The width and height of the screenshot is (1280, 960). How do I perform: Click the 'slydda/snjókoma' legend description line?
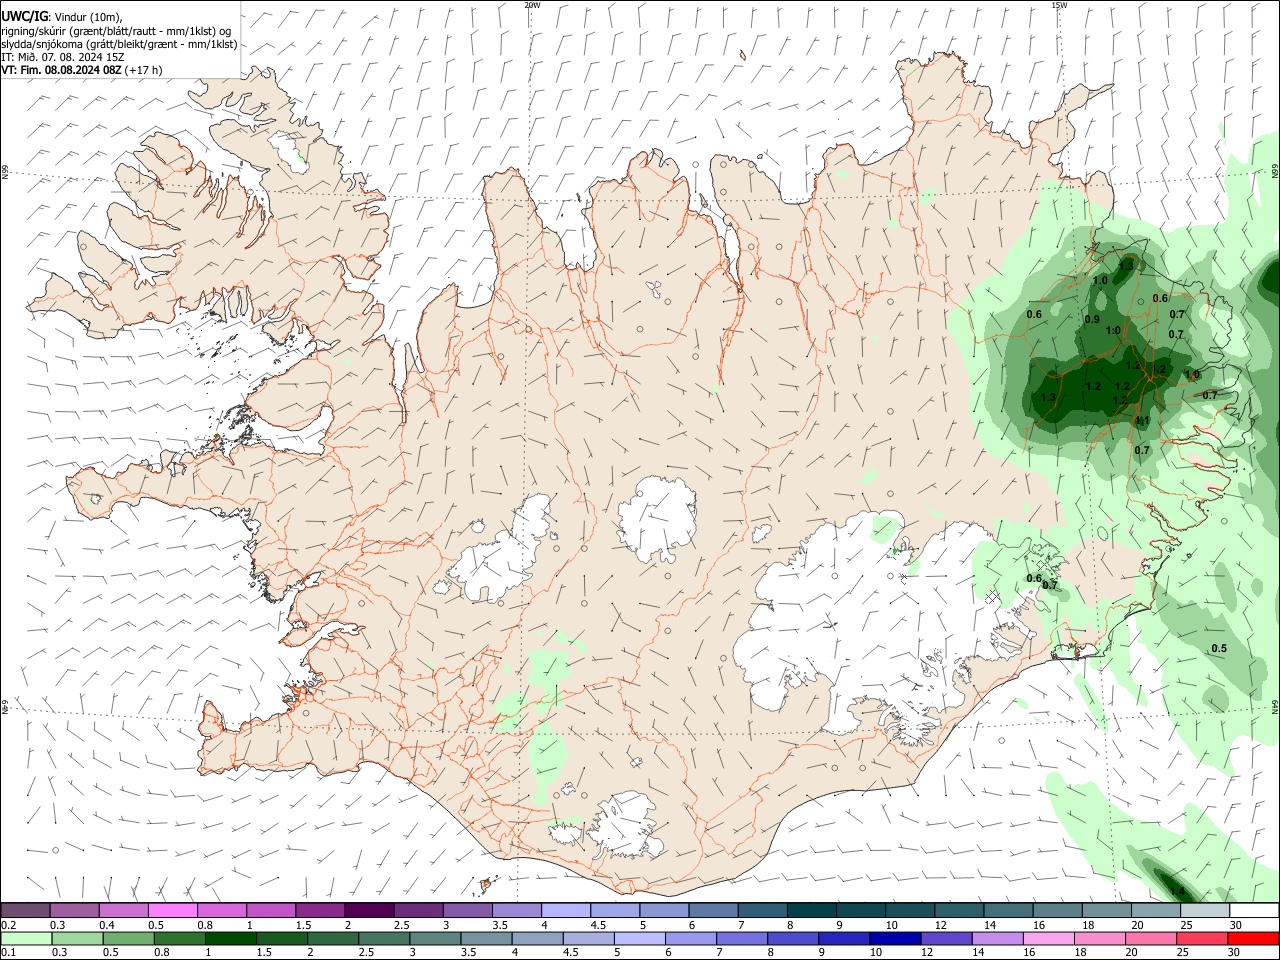click(x=119, y=44)
